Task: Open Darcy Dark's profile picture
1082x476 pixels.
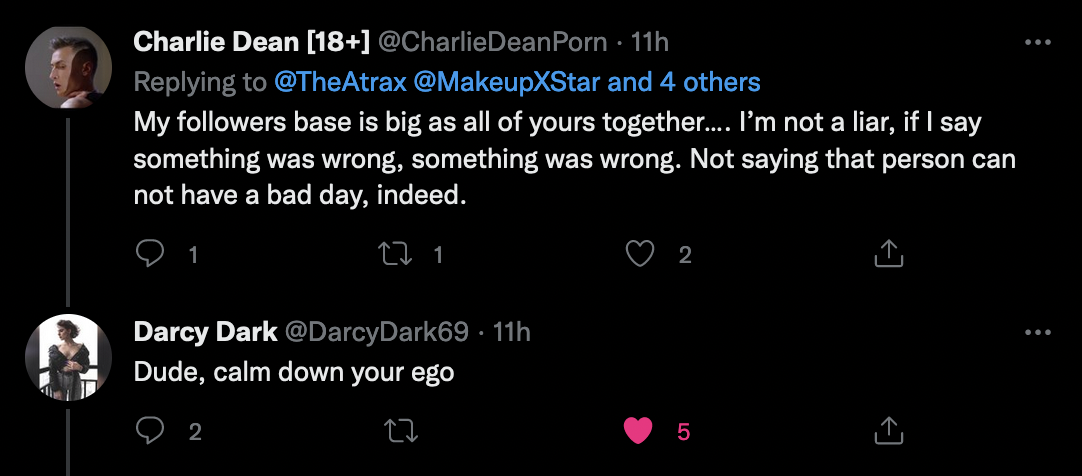Action: pos(67,357)
